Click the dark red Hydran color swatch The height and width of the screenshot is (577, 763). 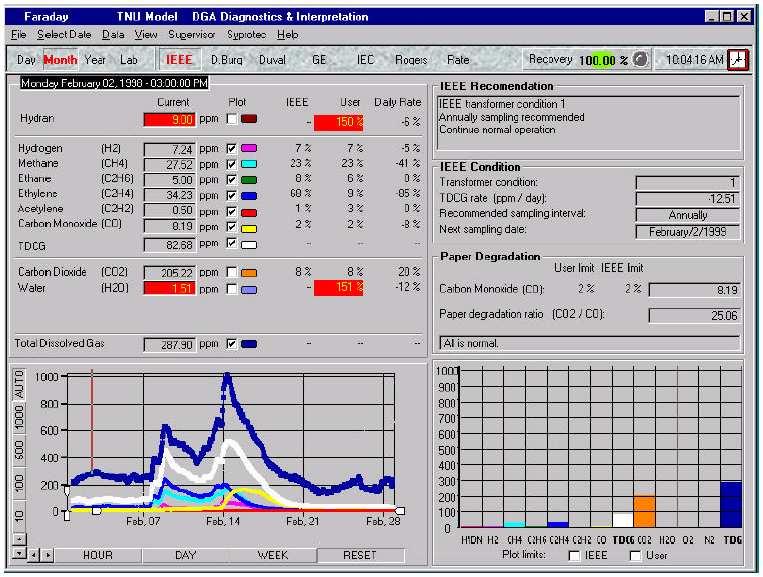click(249, 119)
